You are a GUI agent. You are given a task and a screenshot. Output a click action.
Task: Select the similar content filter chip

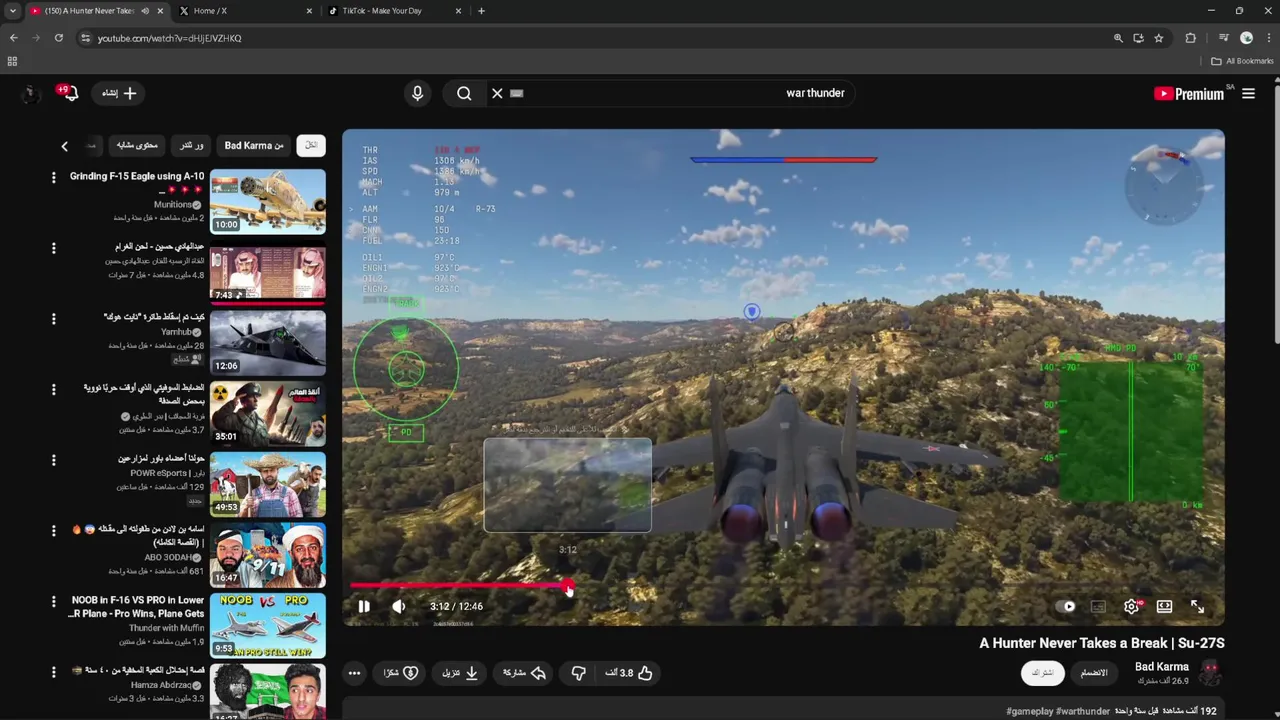coord(137,145)
